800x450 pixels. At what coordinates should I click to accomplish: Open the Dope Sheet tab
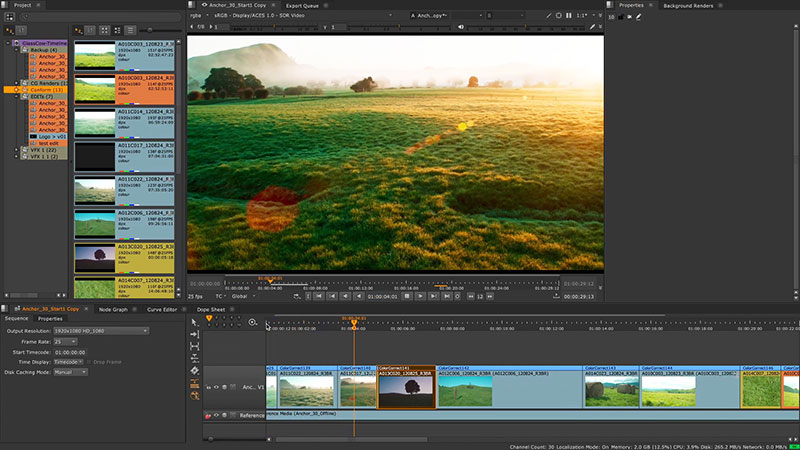tap(211, 309)
